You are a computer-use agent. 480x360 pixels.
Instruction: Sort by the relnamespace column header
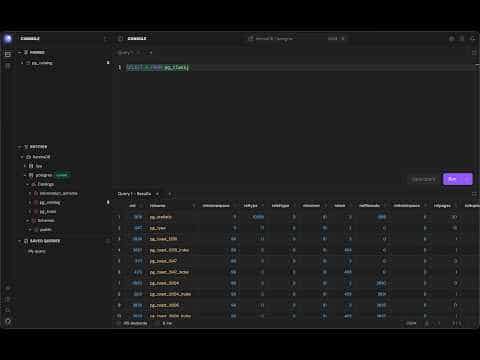[216, 206]
